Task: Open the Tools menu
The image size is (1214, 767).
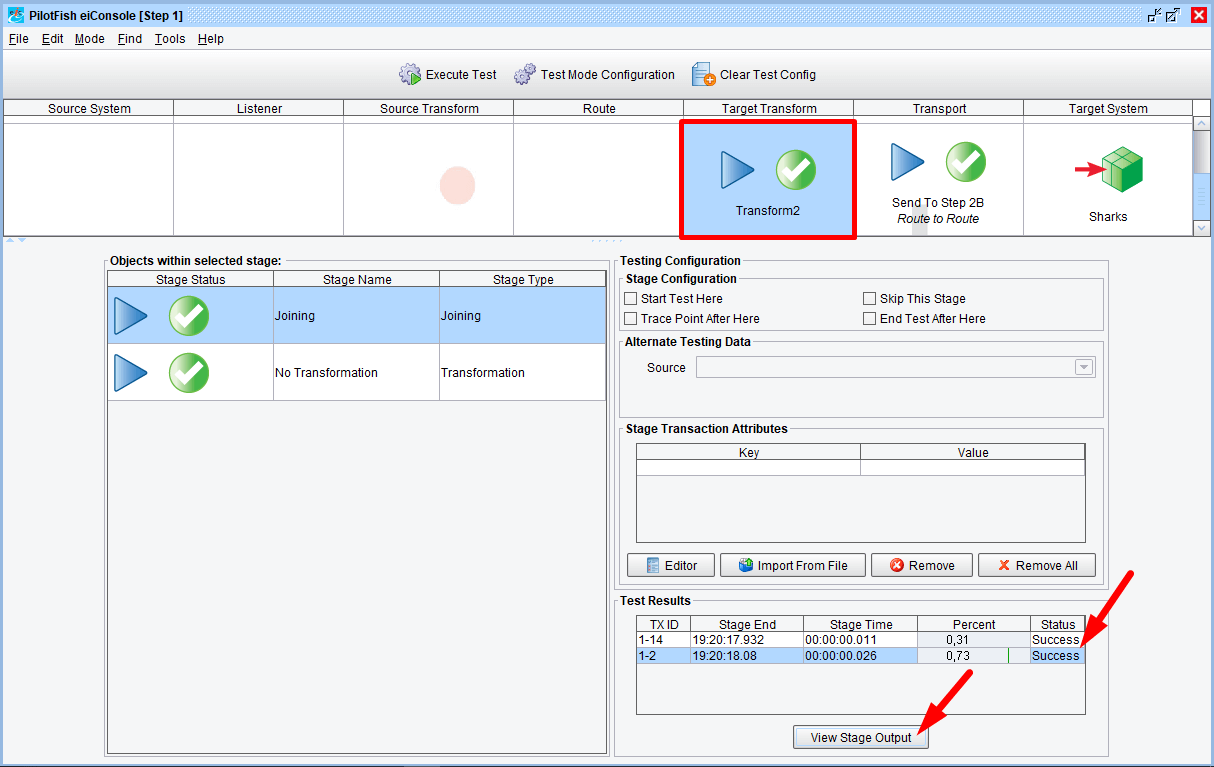Action: 170,39
